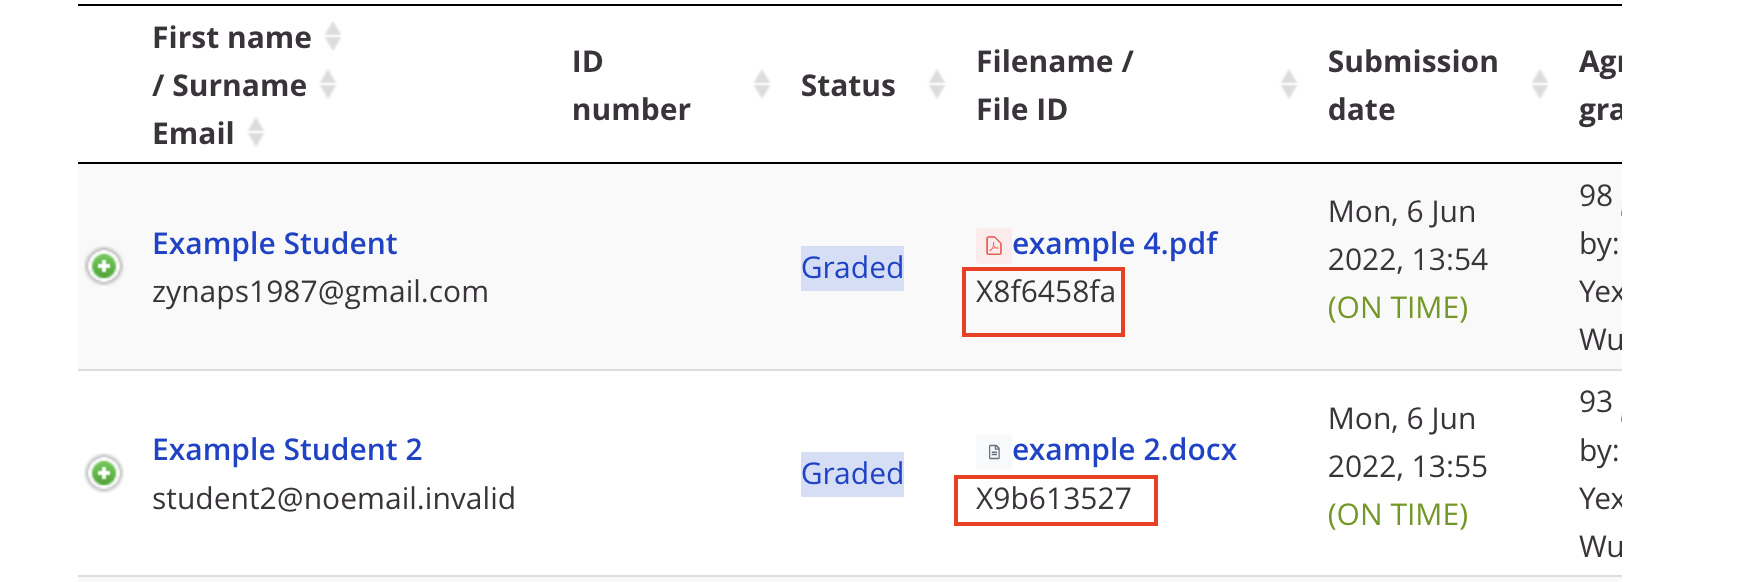Viewport: 1762px width, 582px height.
Task: Expand row details for Example Student
Action: [x=104, y=266]
